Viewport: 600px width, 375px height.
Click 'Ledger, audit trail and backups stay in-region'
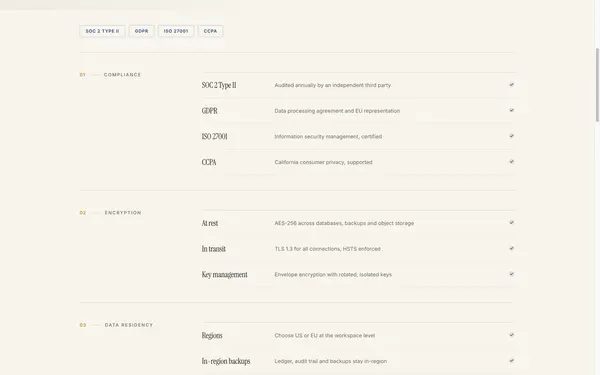click(x=331, y=361)
